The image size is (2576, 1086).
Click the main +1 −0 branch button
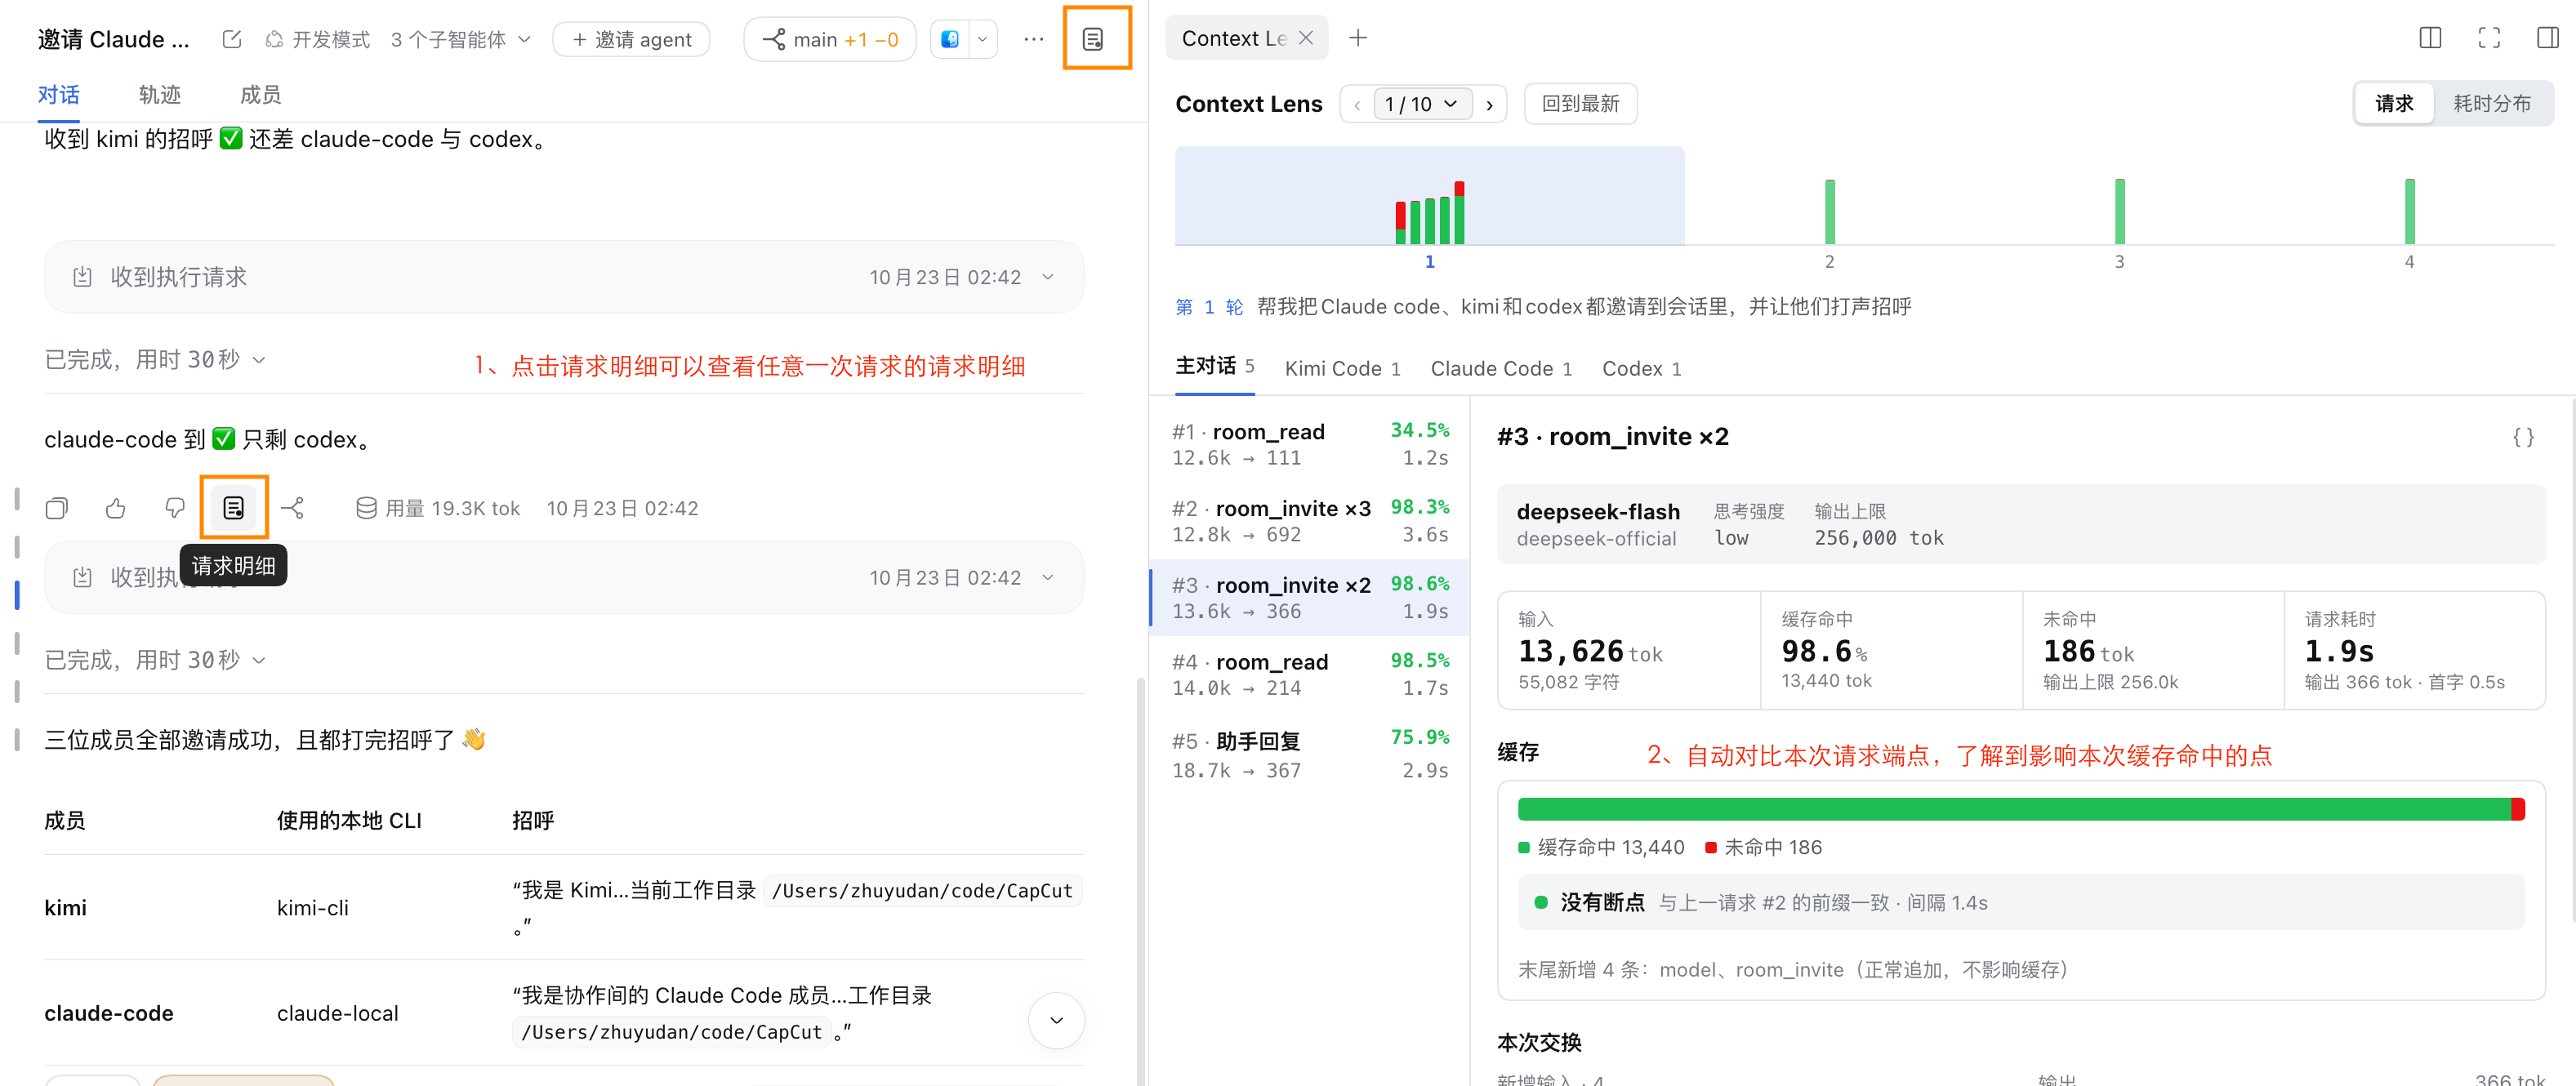coord(830,39)
